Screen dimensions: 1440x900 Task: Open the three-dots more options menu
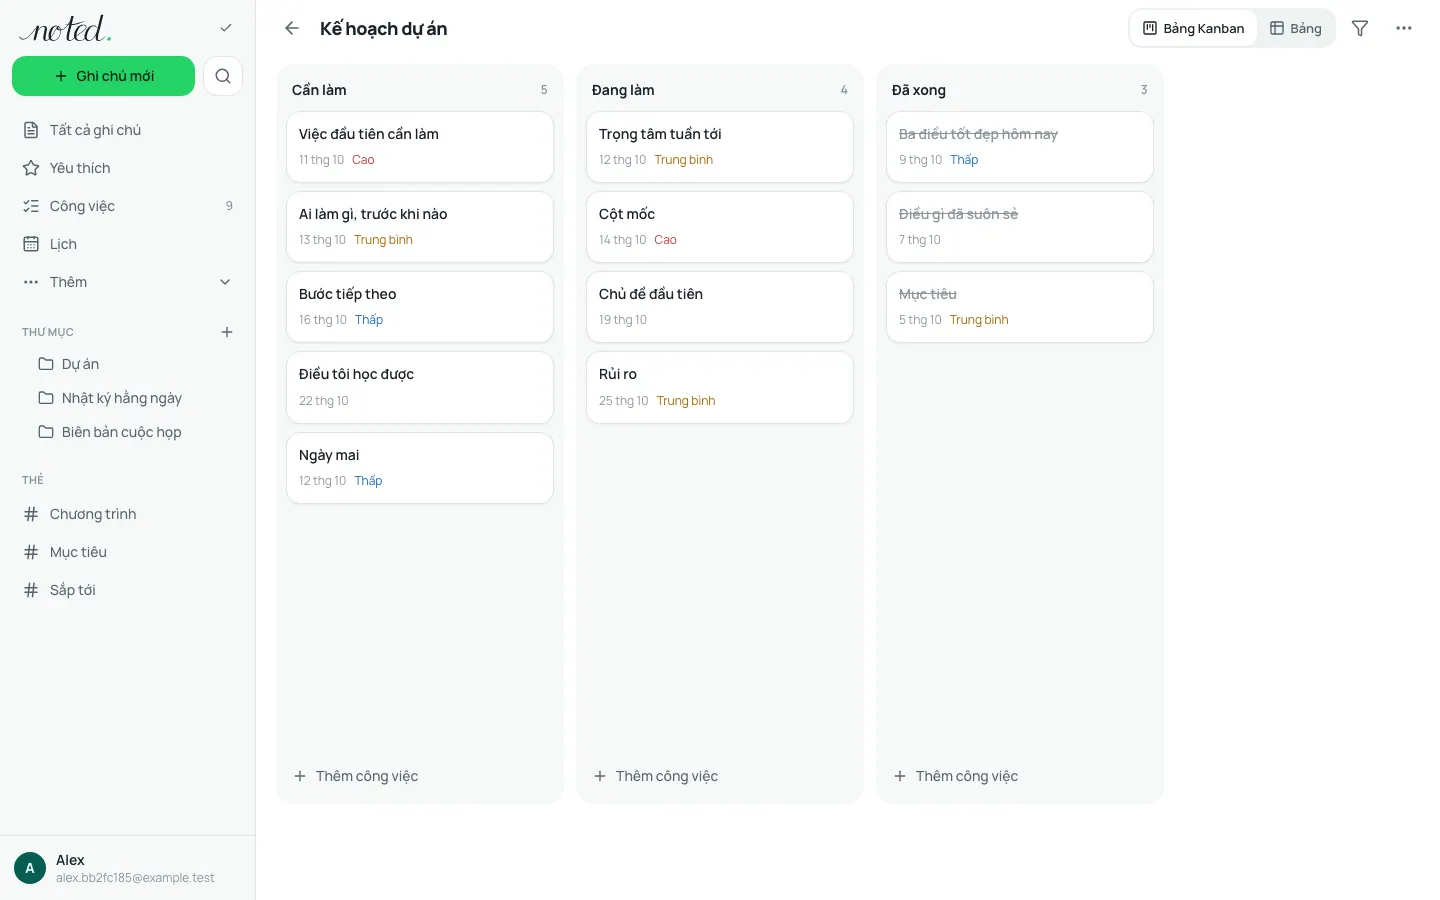[1404, 28]
